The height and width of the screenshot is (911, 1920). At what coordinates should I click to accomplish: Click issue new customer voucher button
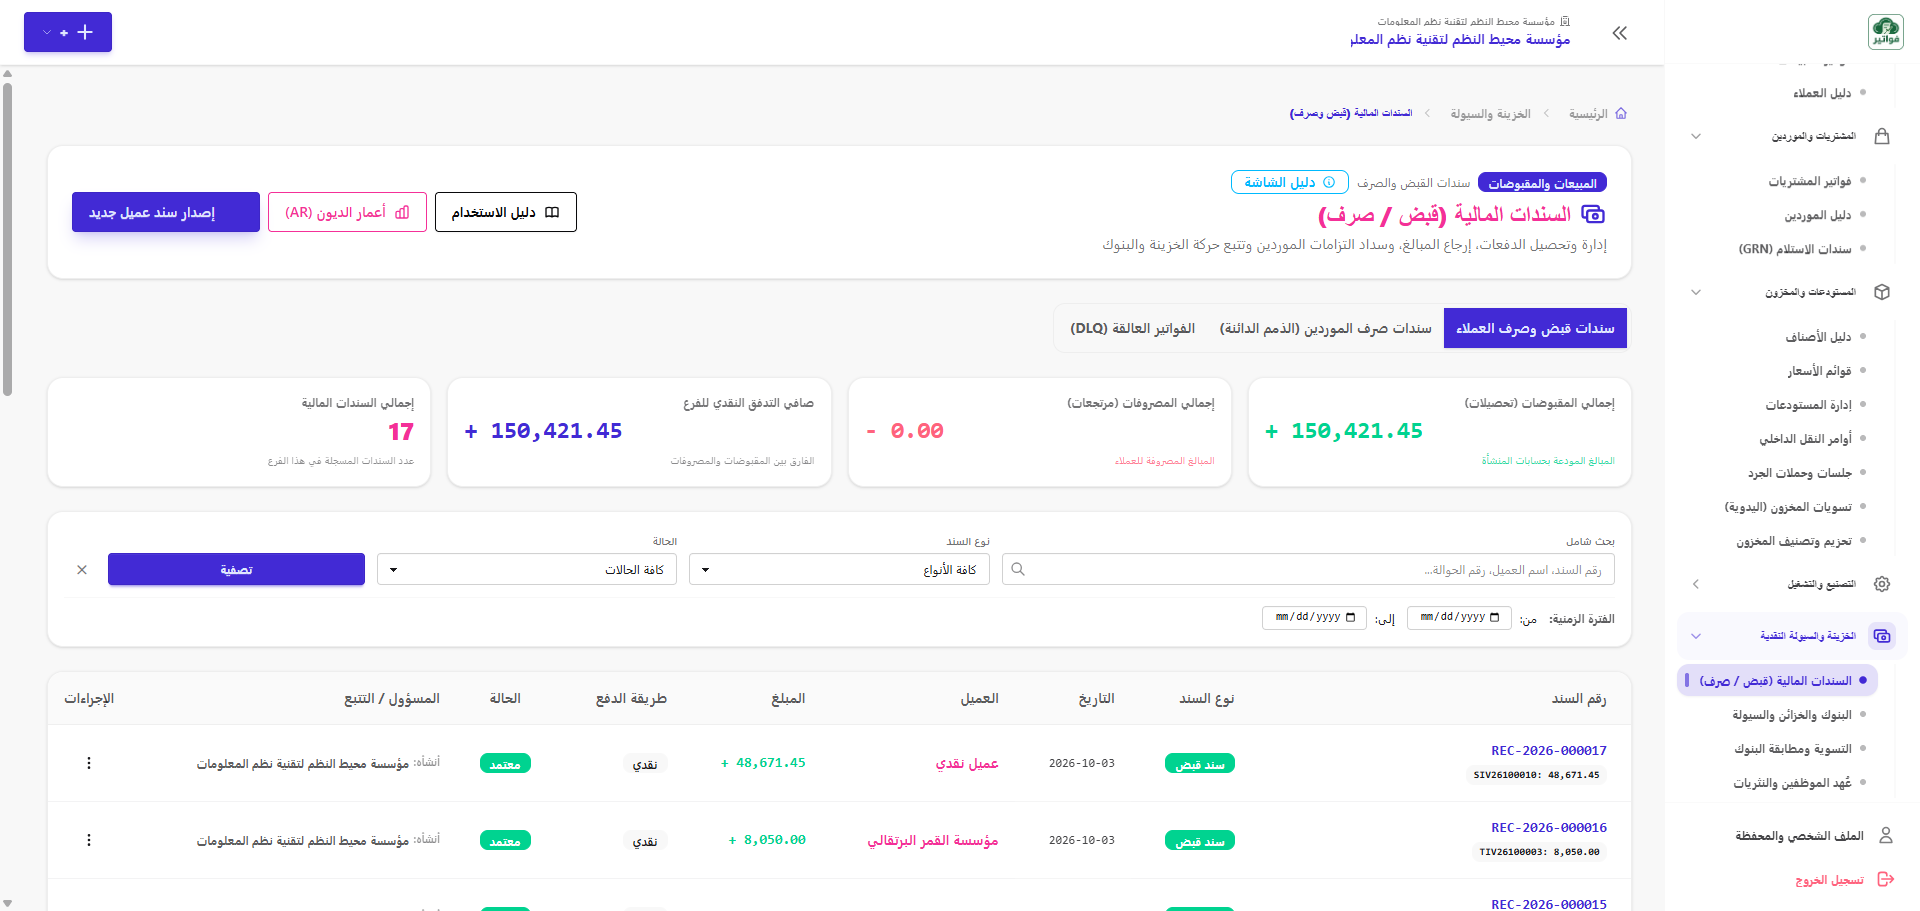pos(166,212)
